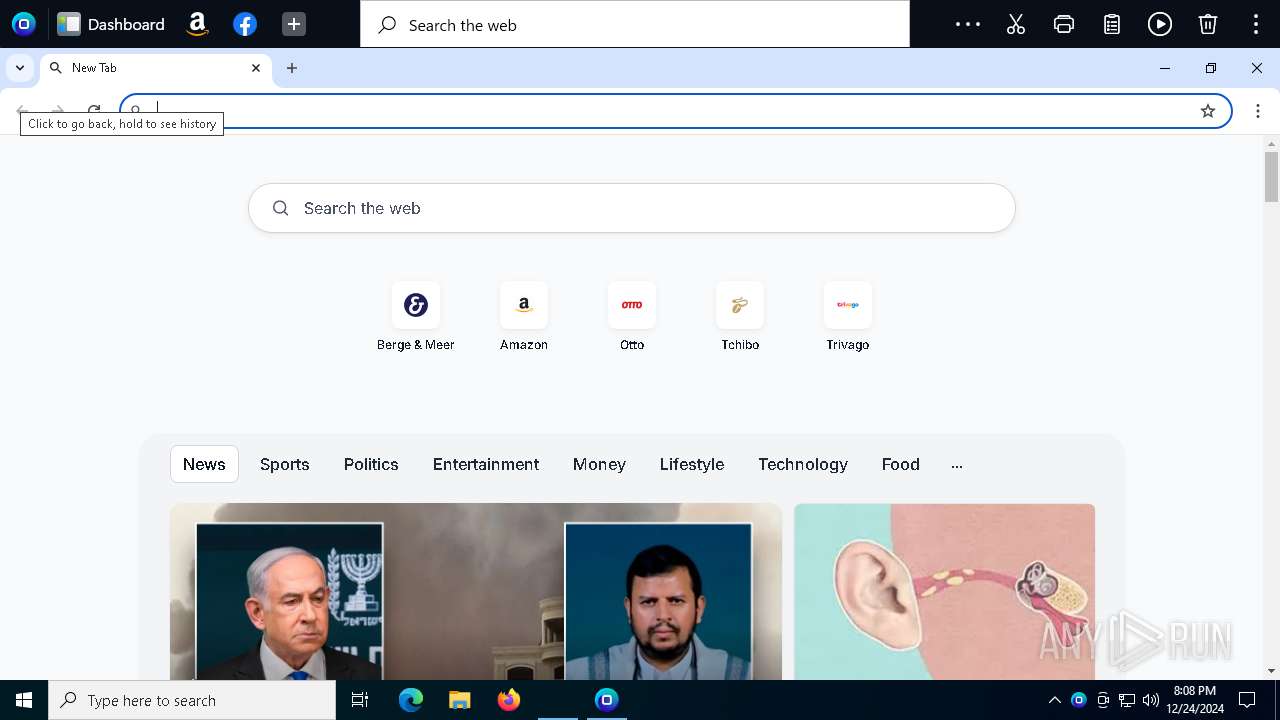Launch Firefox from the taskbar
The image size is (1280, 720).
pos(509,700)
